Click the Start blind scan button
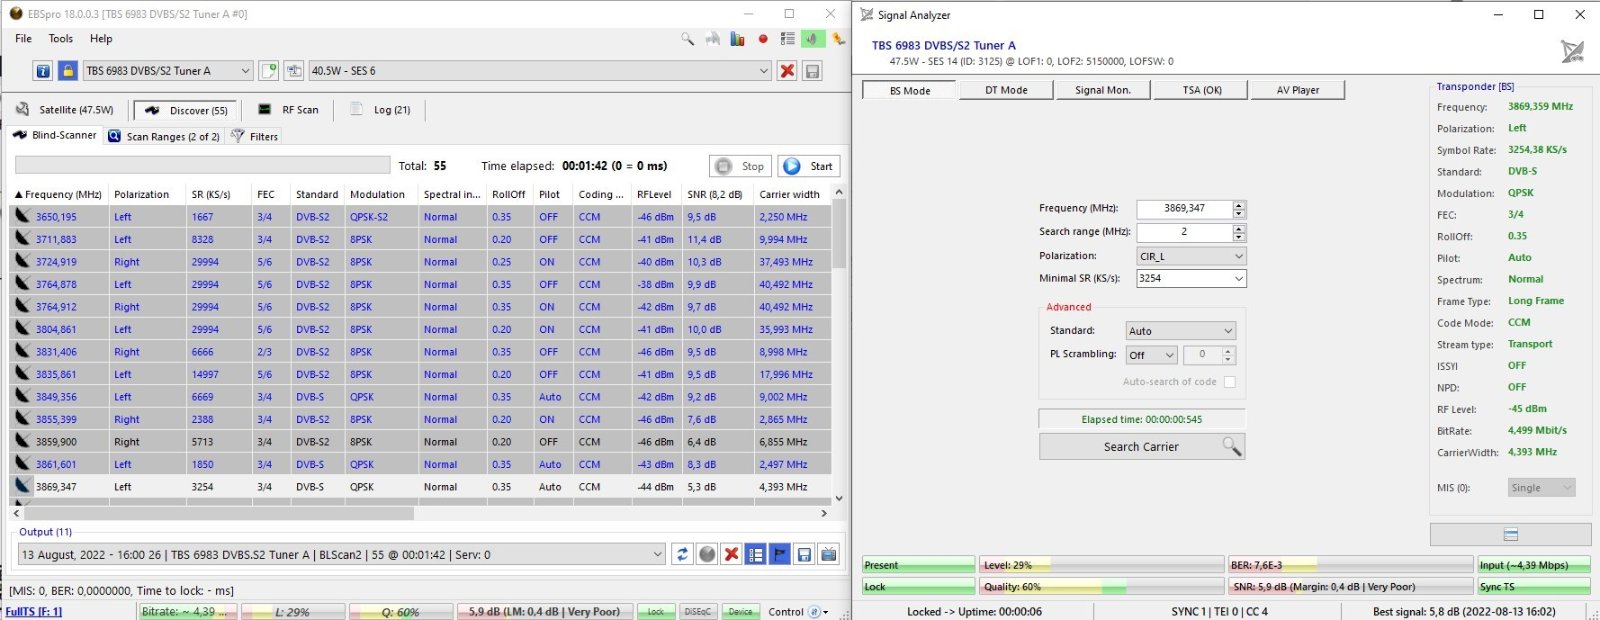Image resolution: width=1600 pixels, height=620 pixels. [x=809, y=166]
